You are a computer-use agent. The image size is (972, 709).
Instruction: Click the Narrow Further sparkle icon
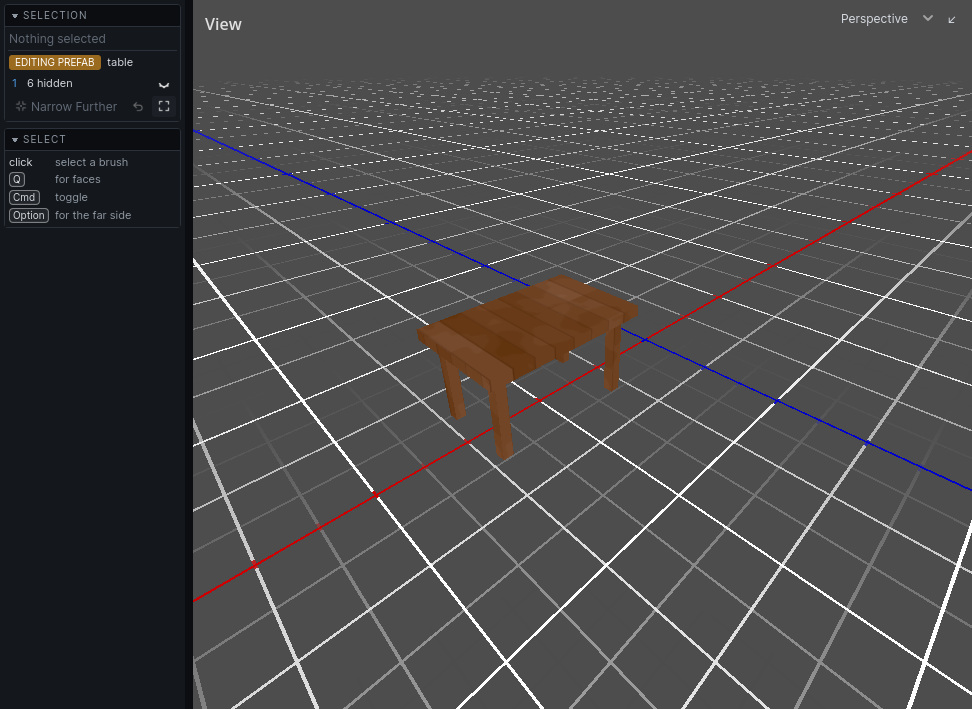[x=21, y=107]
